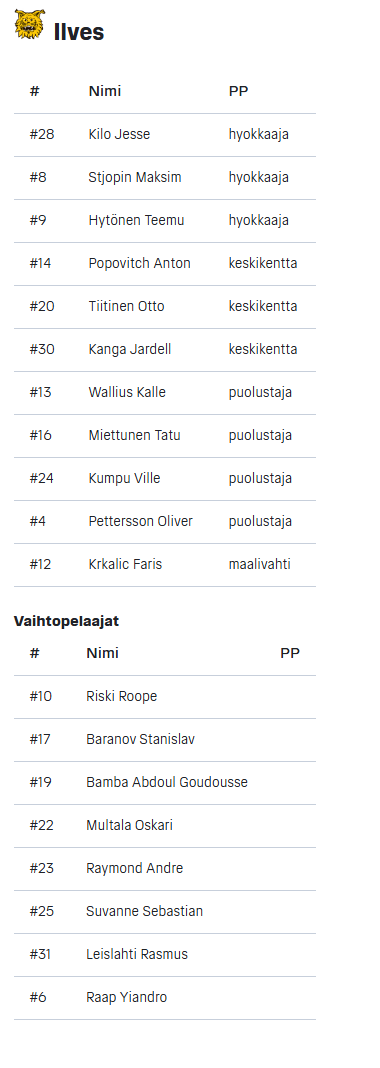Click the Ilves lynx team logo

(29, 25)
